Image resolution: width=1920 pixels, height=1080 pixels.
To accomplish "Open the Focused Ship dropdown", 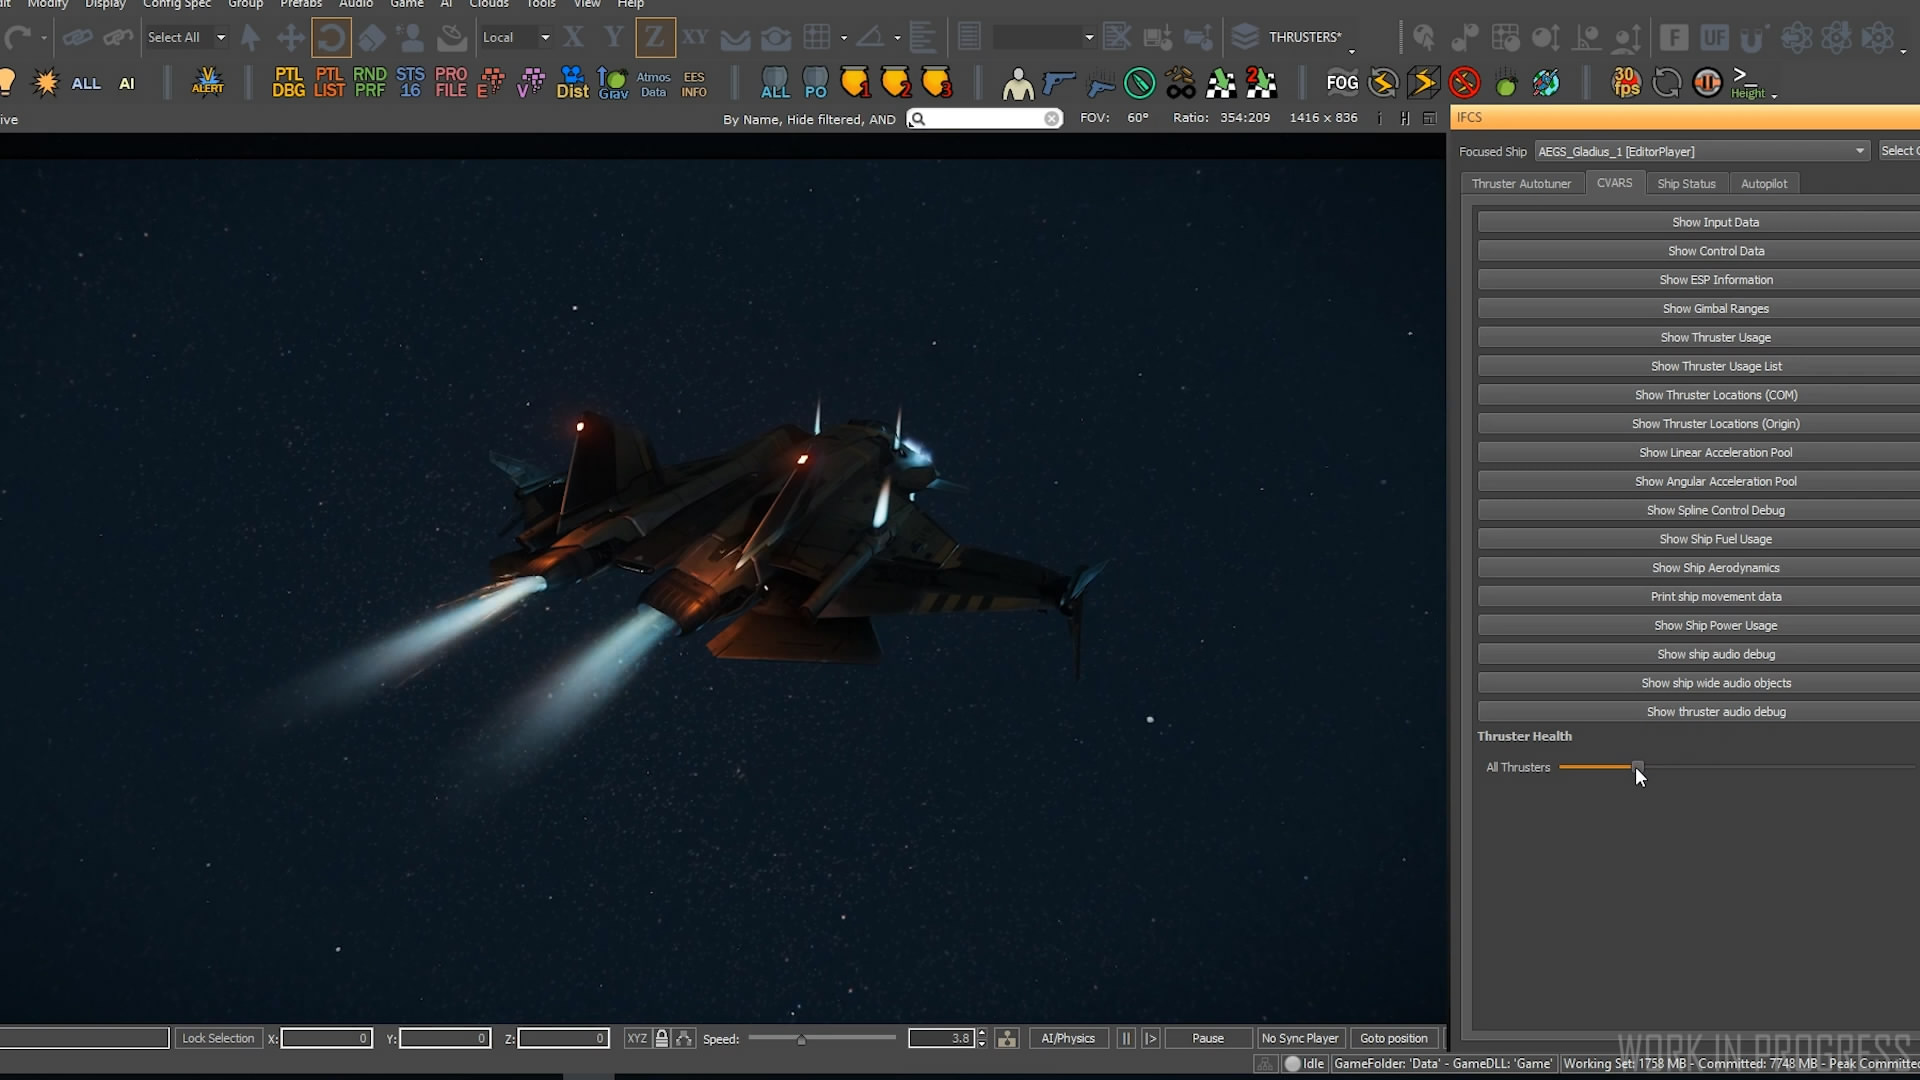I will (1702, 151).
